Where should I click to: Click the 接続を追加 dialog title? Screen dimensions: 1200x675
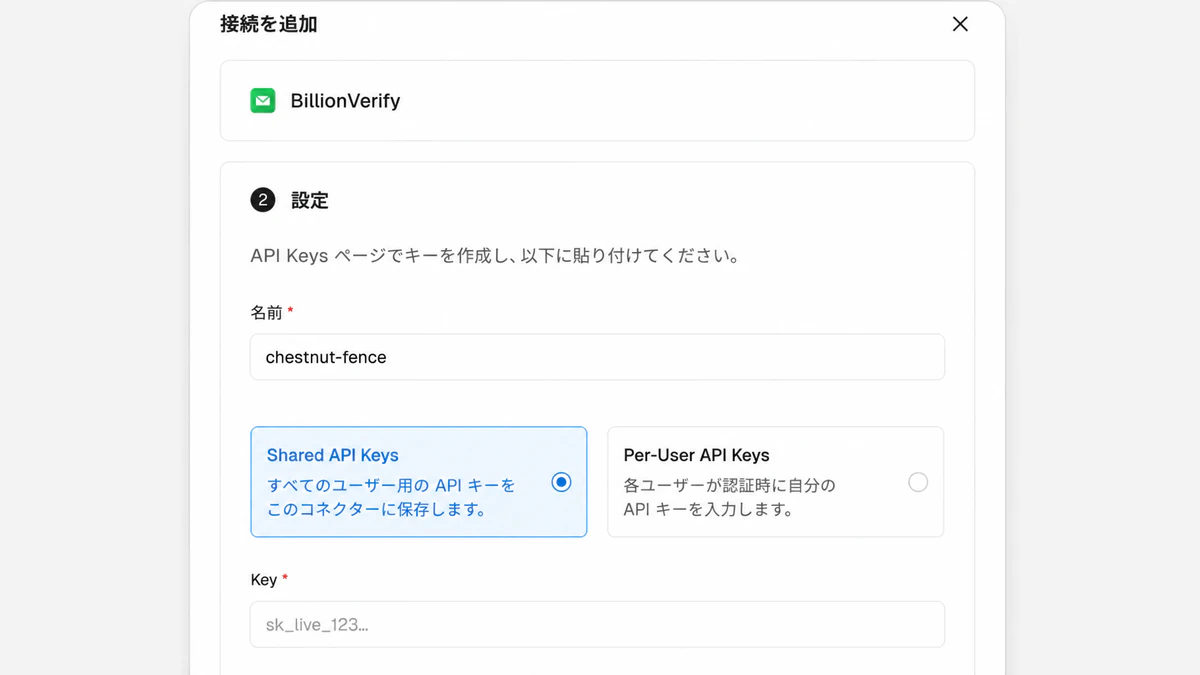(269, 24)
